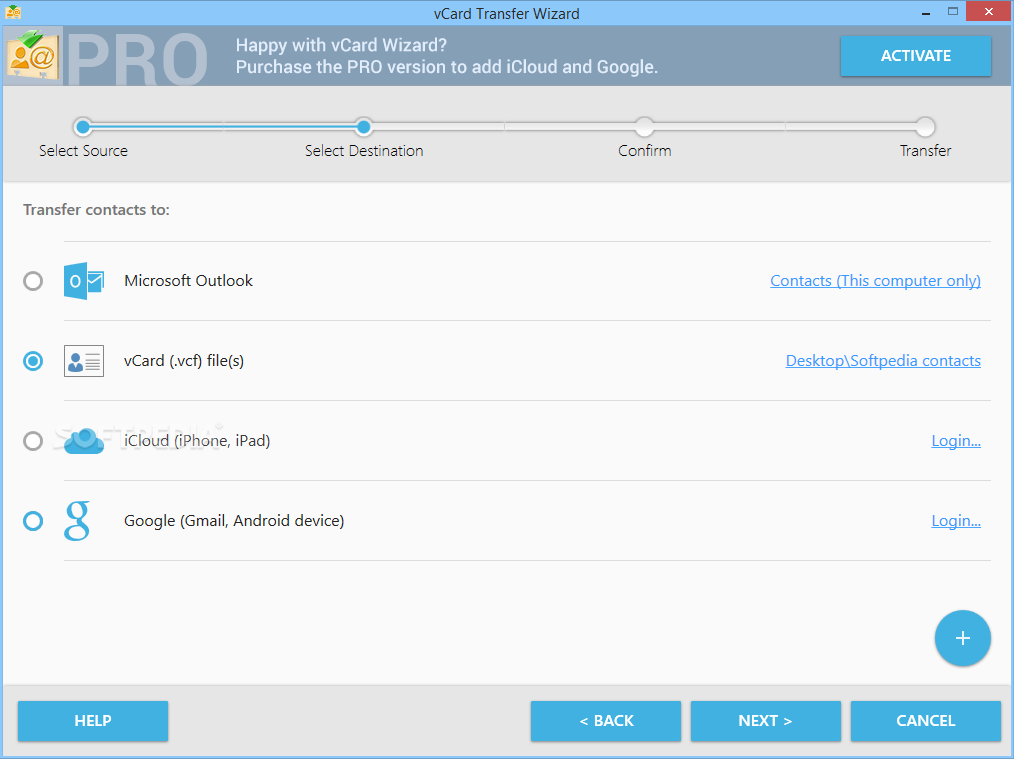Open Contacts (This computer only) link

tap(875, 281)
